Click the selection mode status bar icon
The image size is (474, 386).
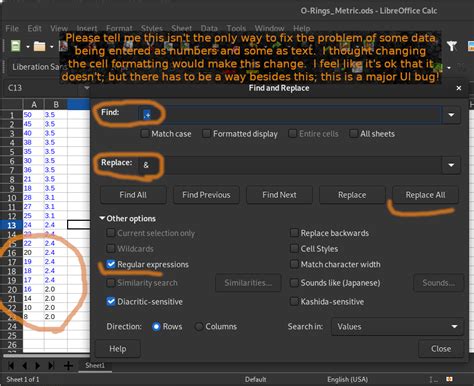(x=433, y=379)
